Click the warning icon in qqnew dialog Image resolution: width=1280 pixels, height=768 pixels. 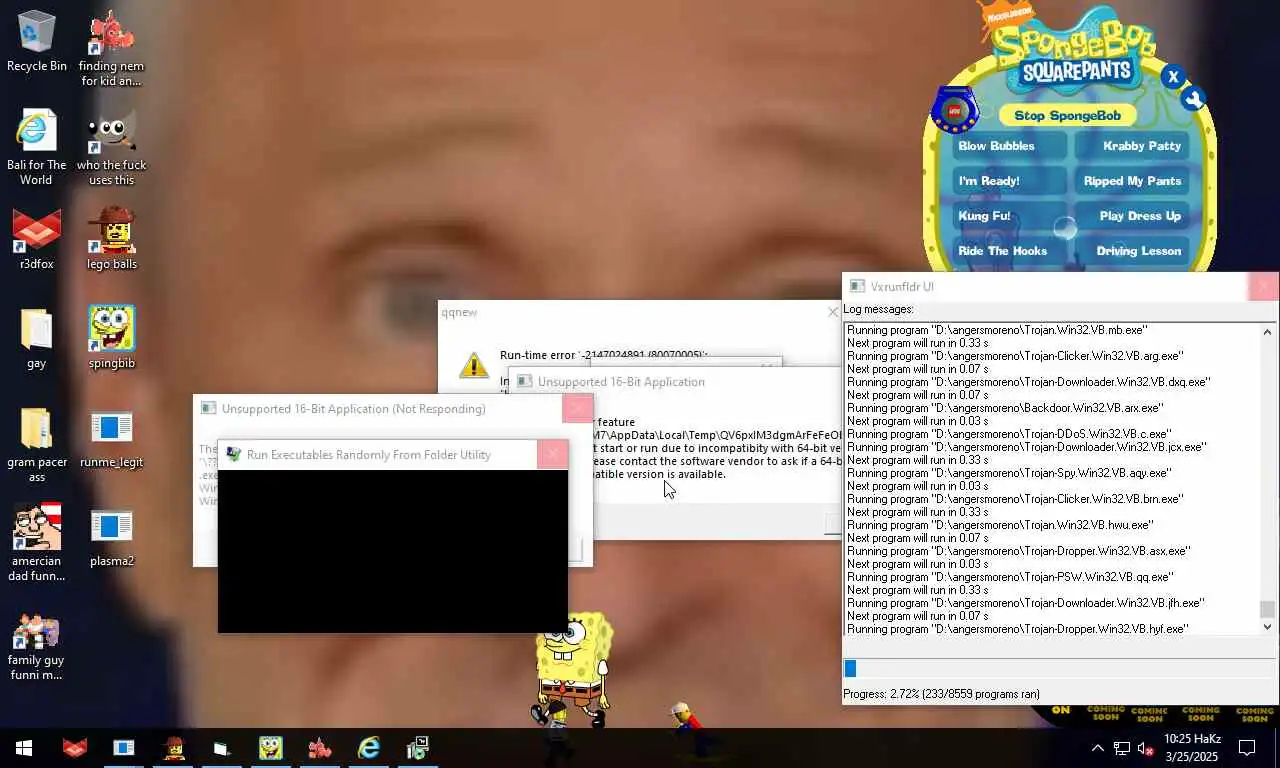click(x=474, y=364)
